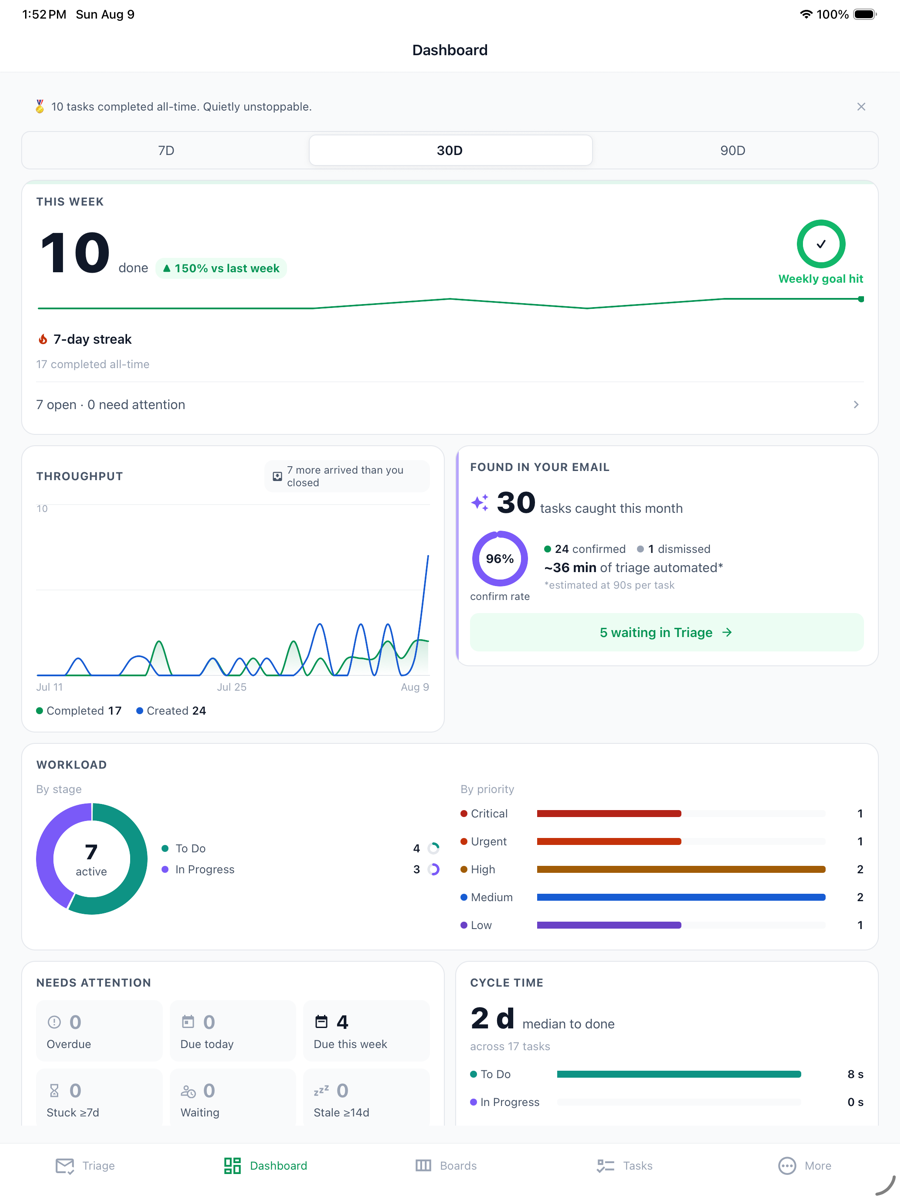Open the Overdue tile

[99, 1031]
